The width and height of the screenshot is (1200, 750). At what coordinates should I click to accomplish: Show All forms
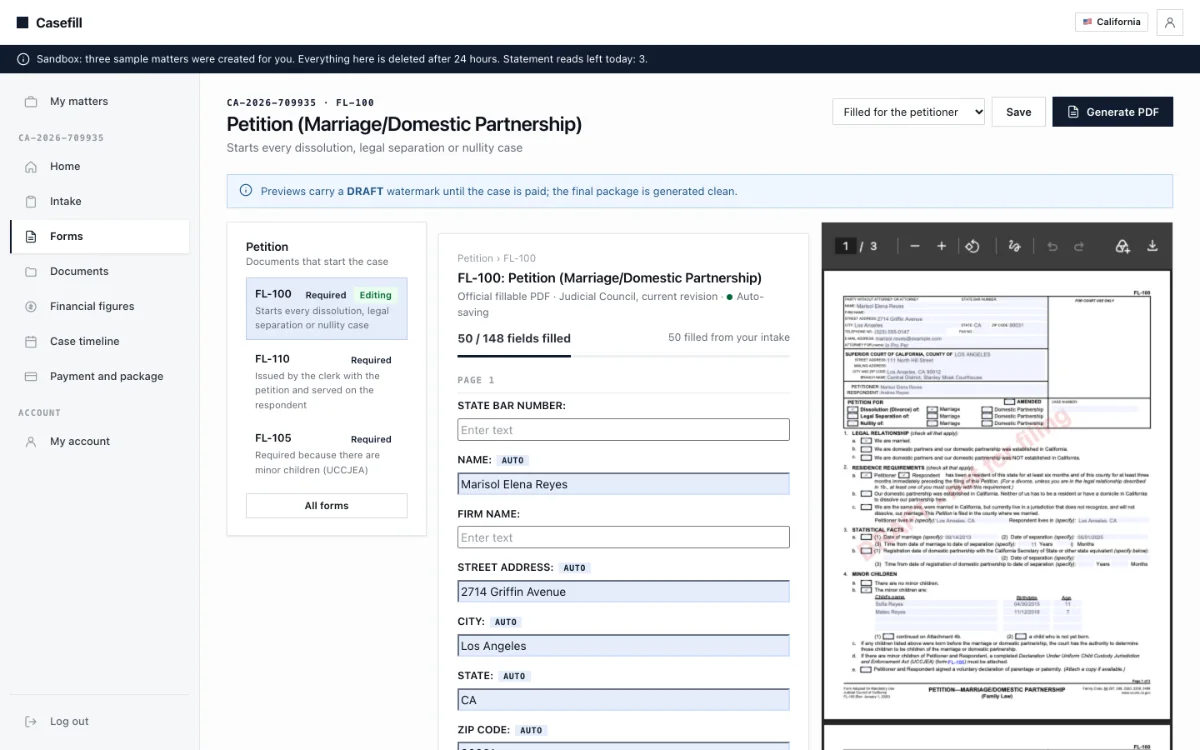click(327, 506)
